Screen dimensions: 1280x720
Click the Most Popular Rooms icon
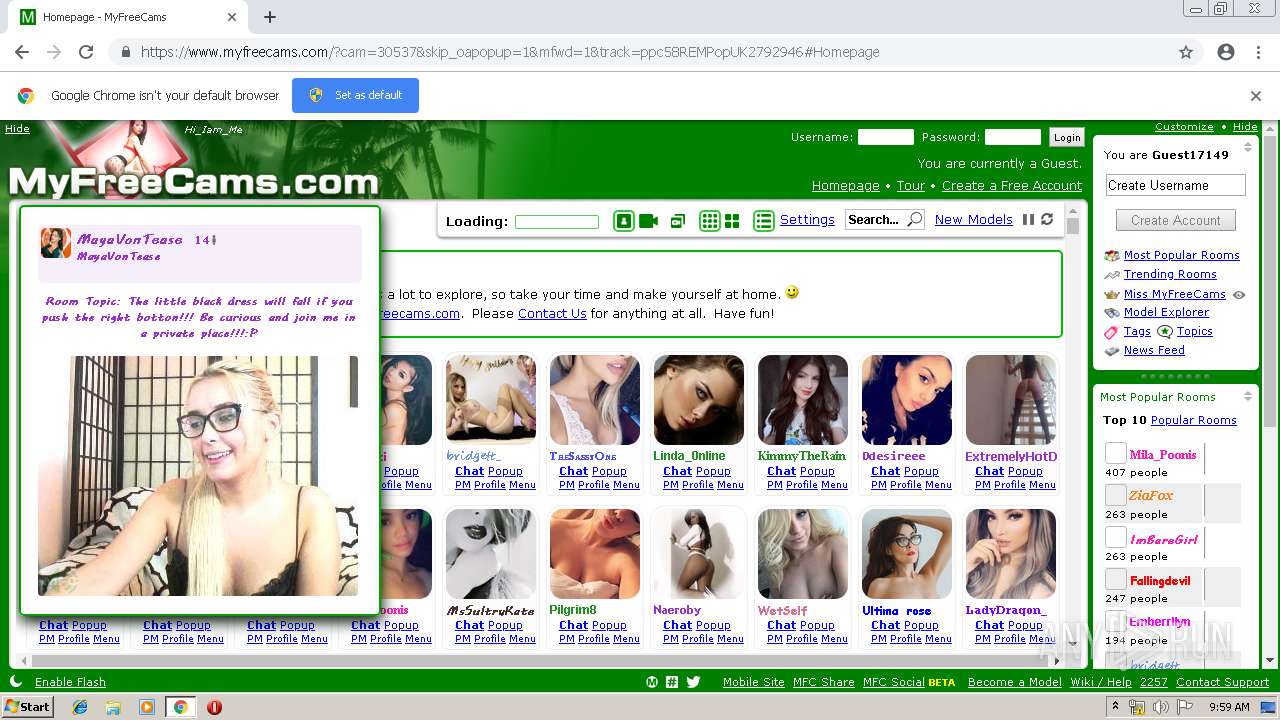pyautogui.click(x=1111, y=256)
